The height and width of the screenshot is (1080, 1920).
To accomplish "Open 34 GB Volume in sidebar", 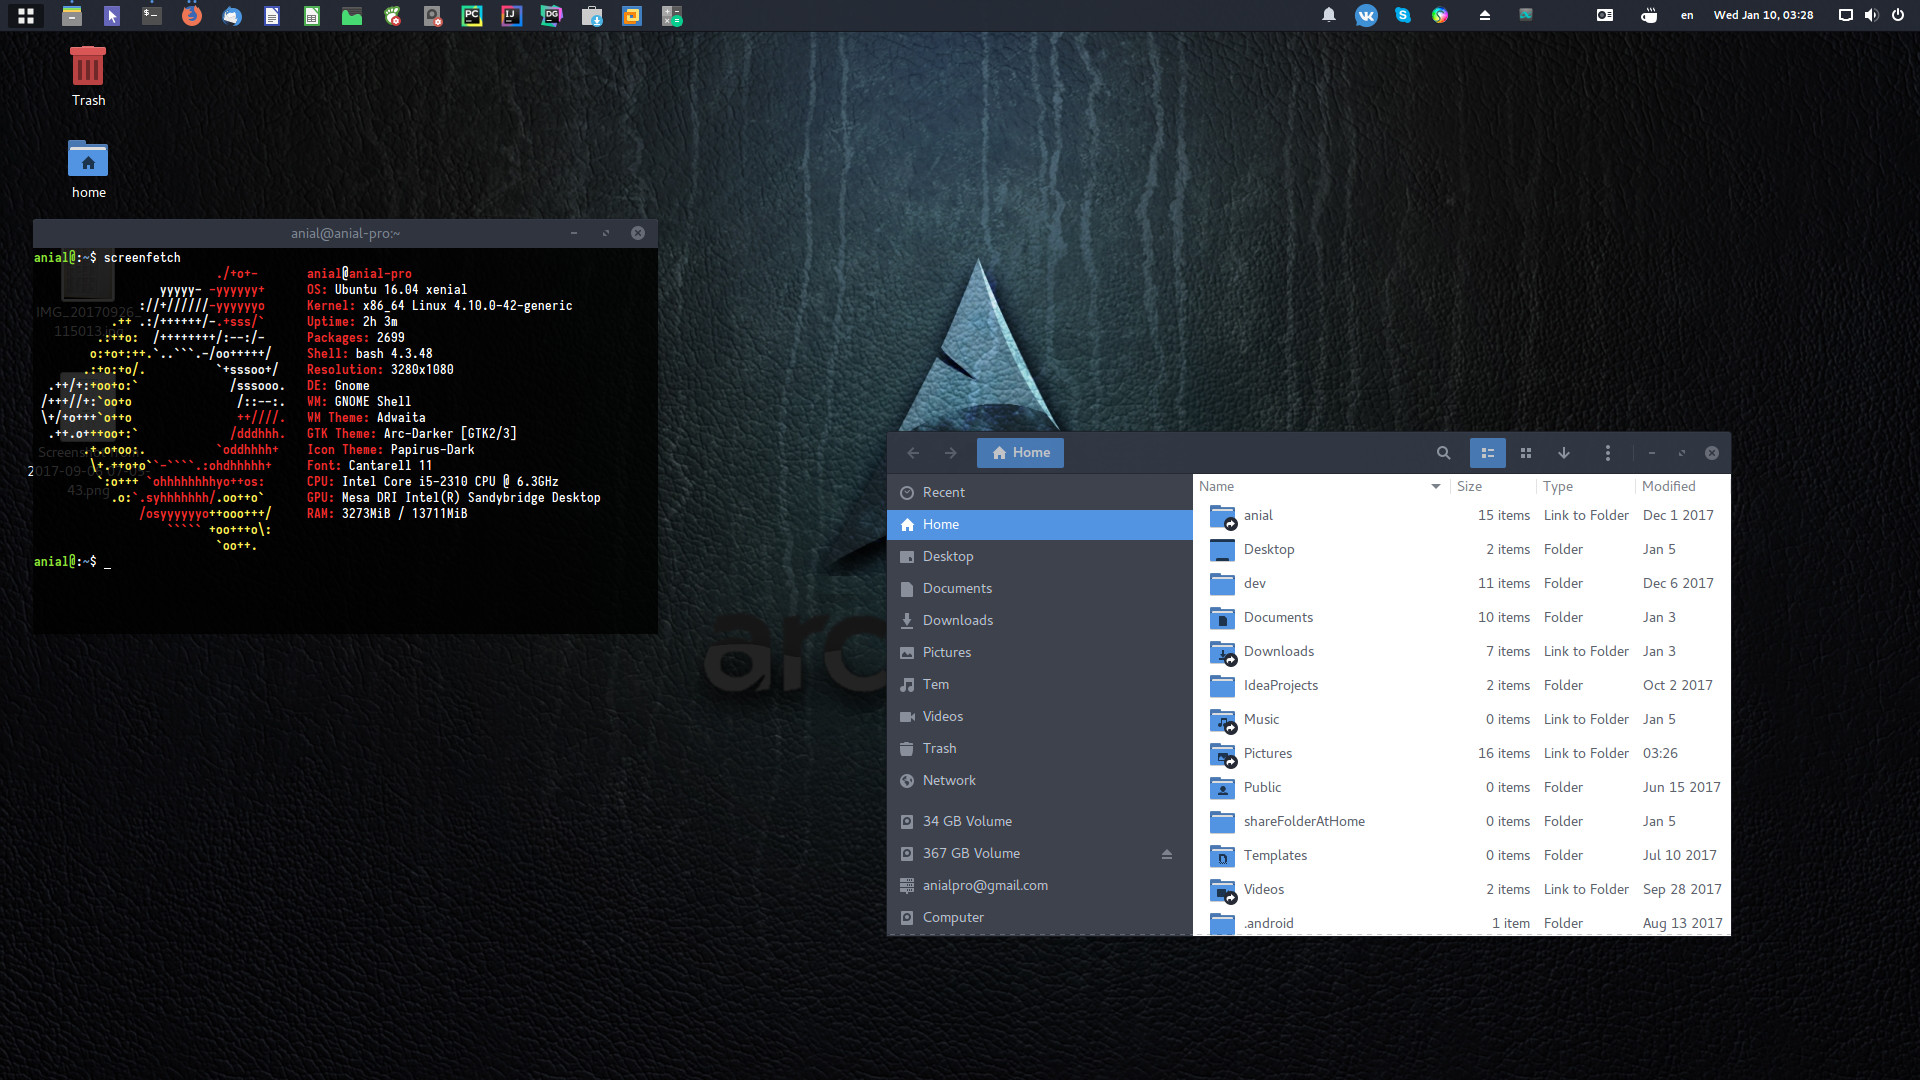I will (x=1040, y=822).
